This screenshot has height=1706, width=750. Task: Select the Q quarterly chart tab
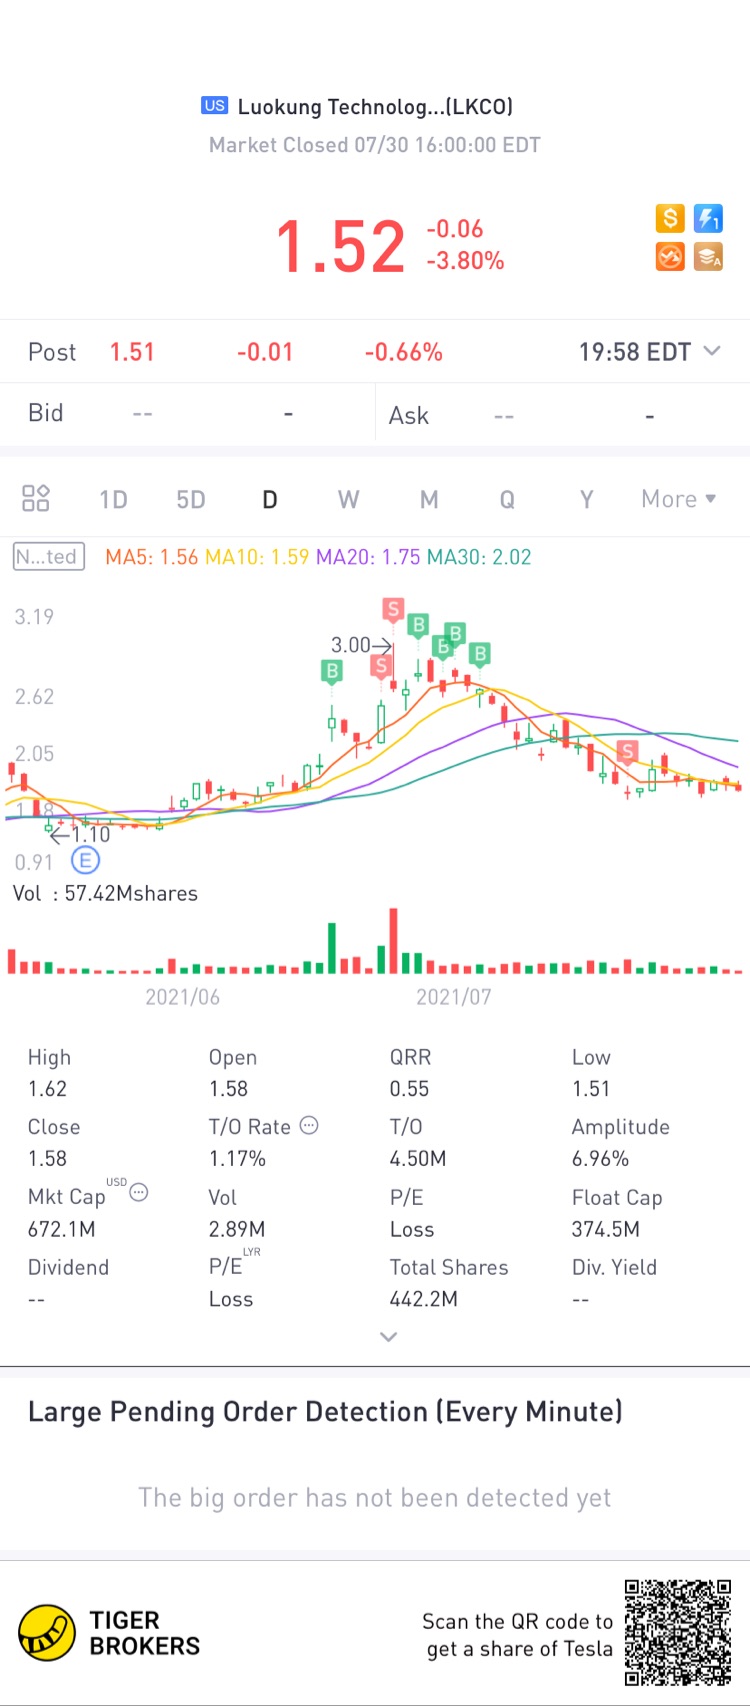(507, 499)
